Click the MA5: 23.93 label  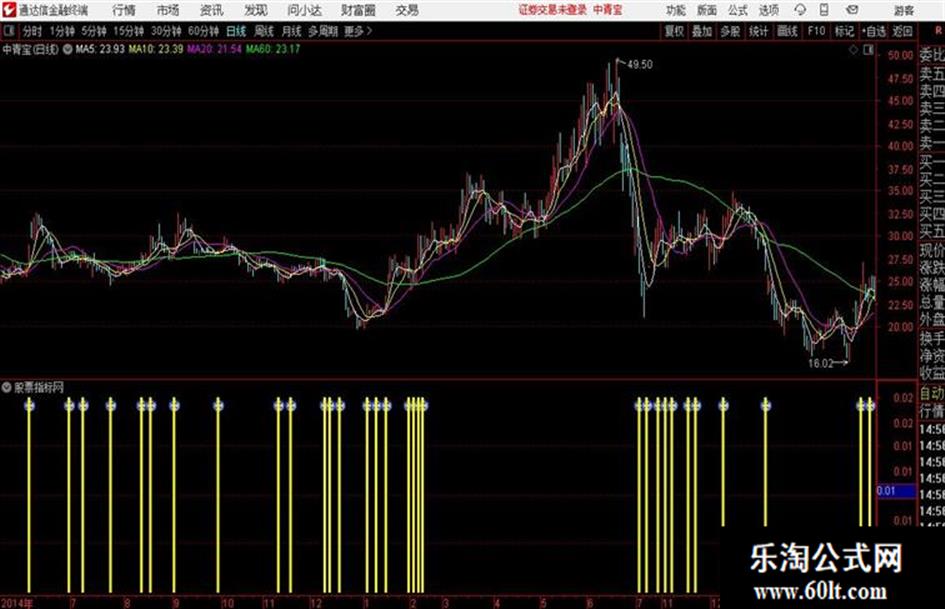99,49
